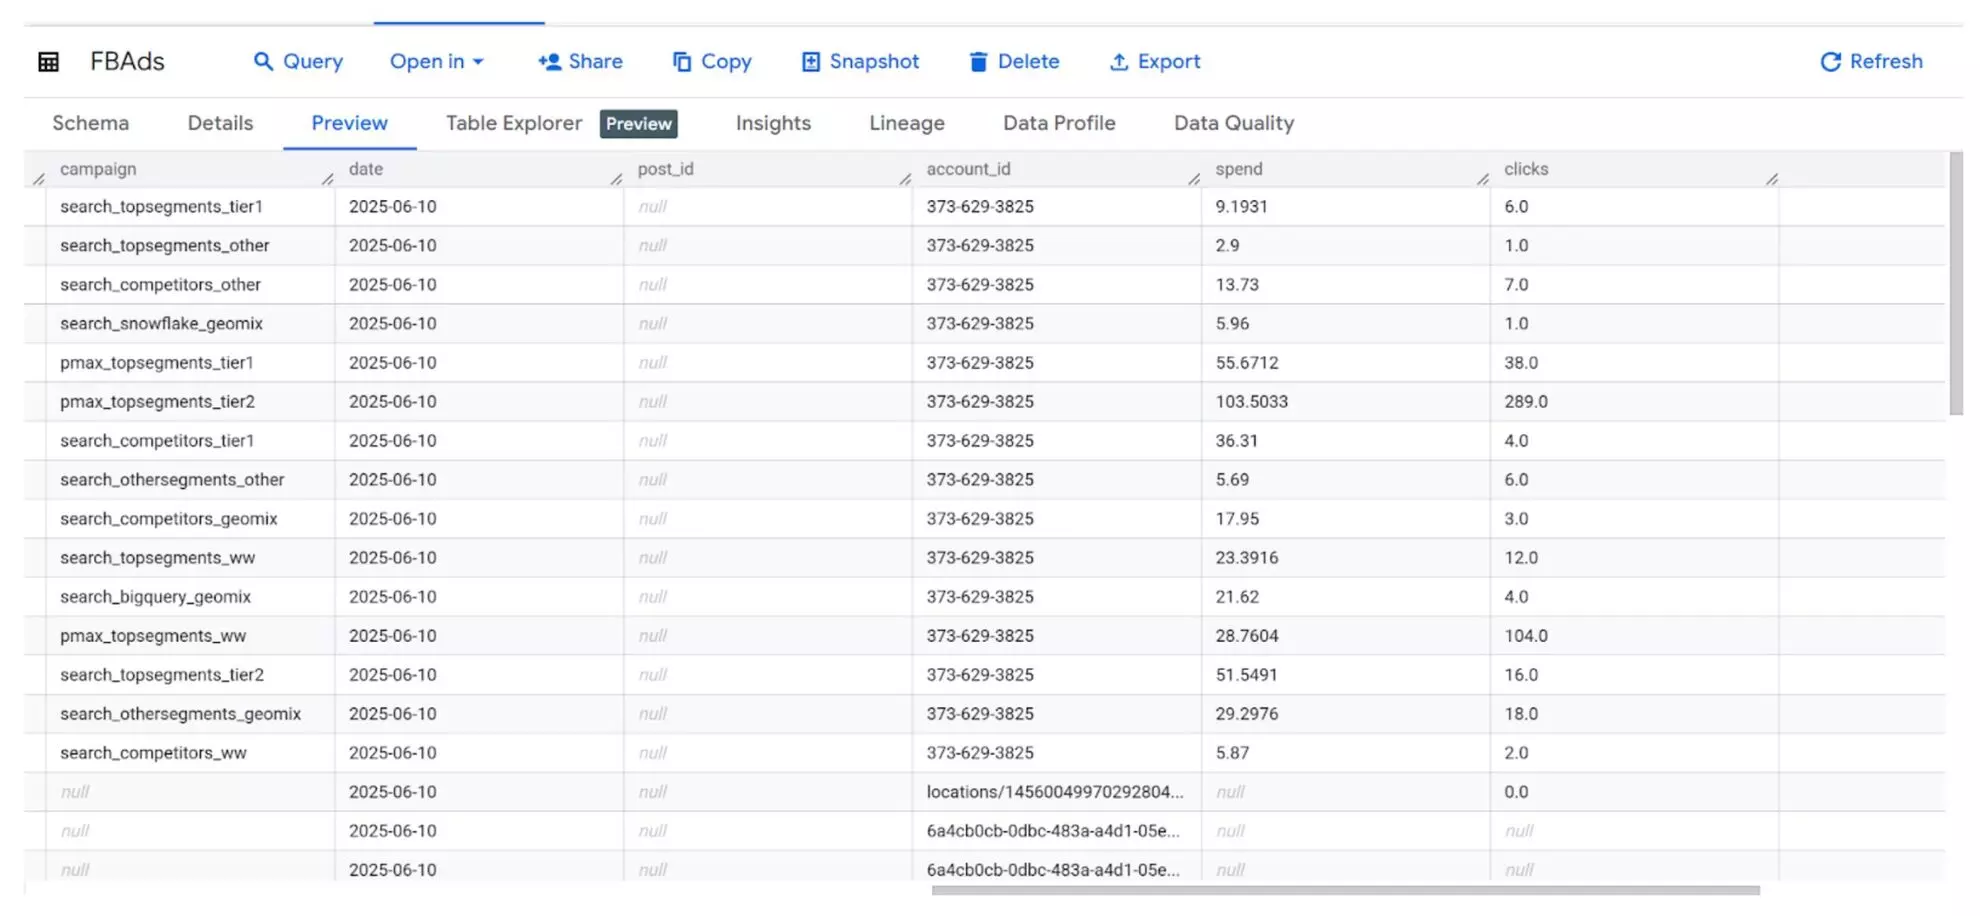This screenshot has width=1980, height=916.
Task: Click the Copy icon
Action: 681,61
